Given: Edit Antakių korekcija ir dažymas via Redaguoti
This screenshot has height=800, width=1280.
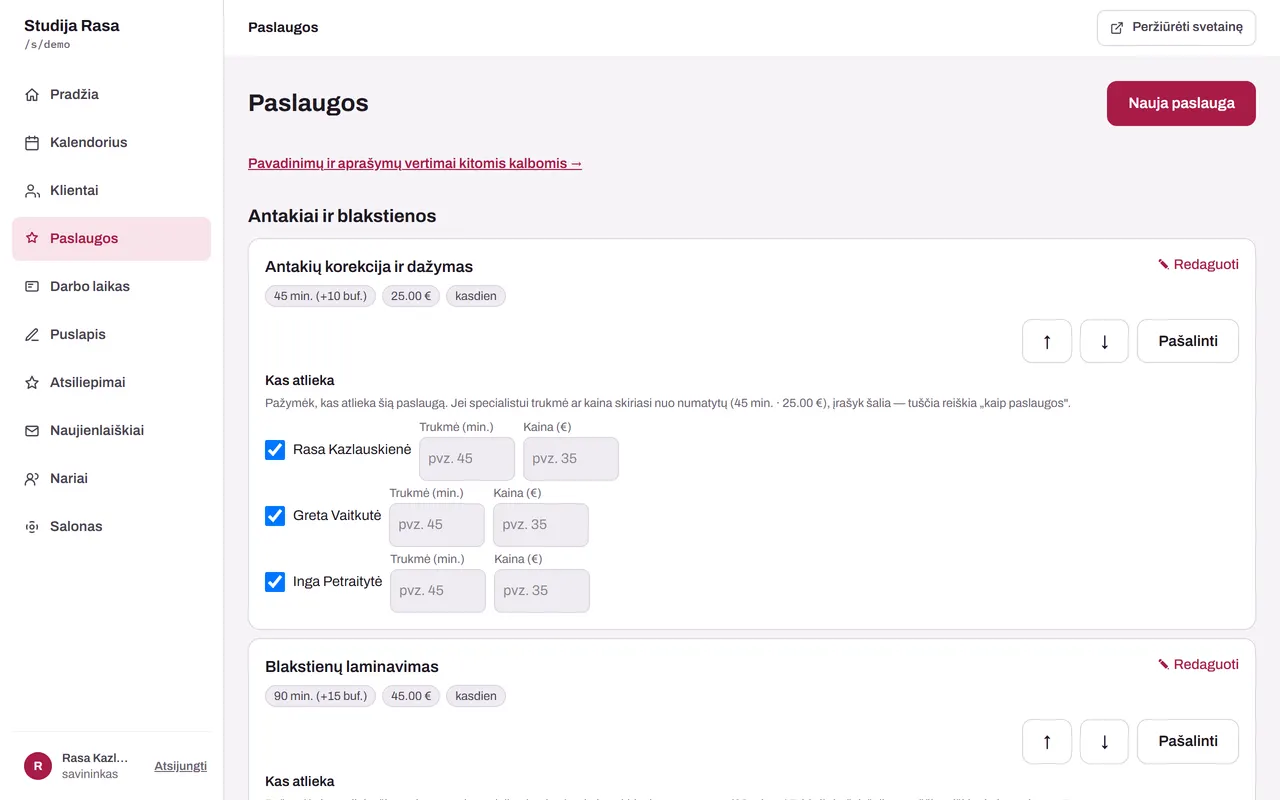Looking at the screenshot, I should click(1198, 265).
